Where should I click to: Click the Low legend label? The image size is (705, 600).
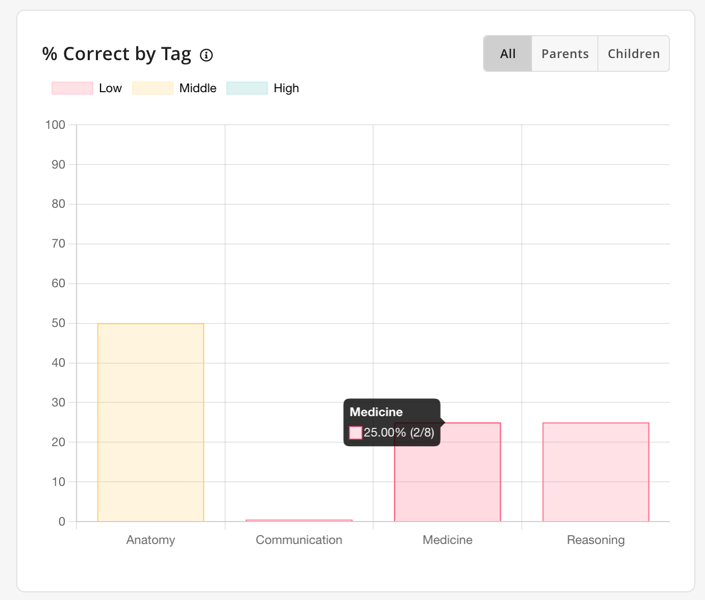point(111,88)
